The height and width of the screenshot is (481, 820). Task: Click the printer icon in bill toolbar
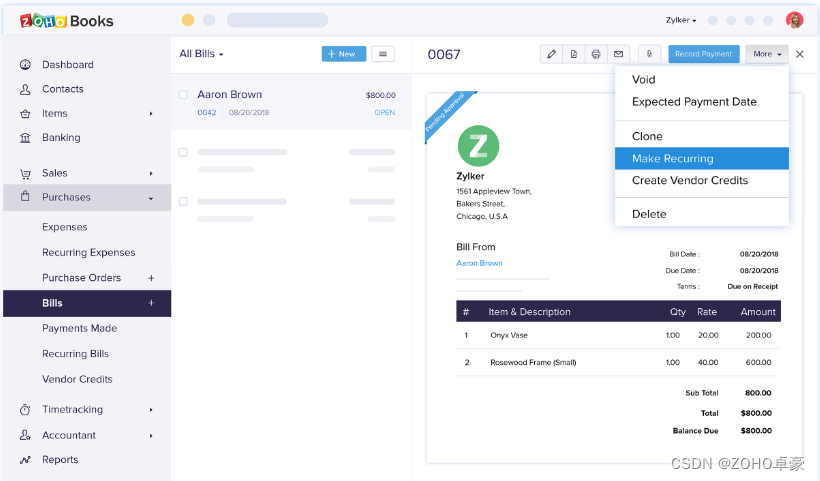(596, 54)
